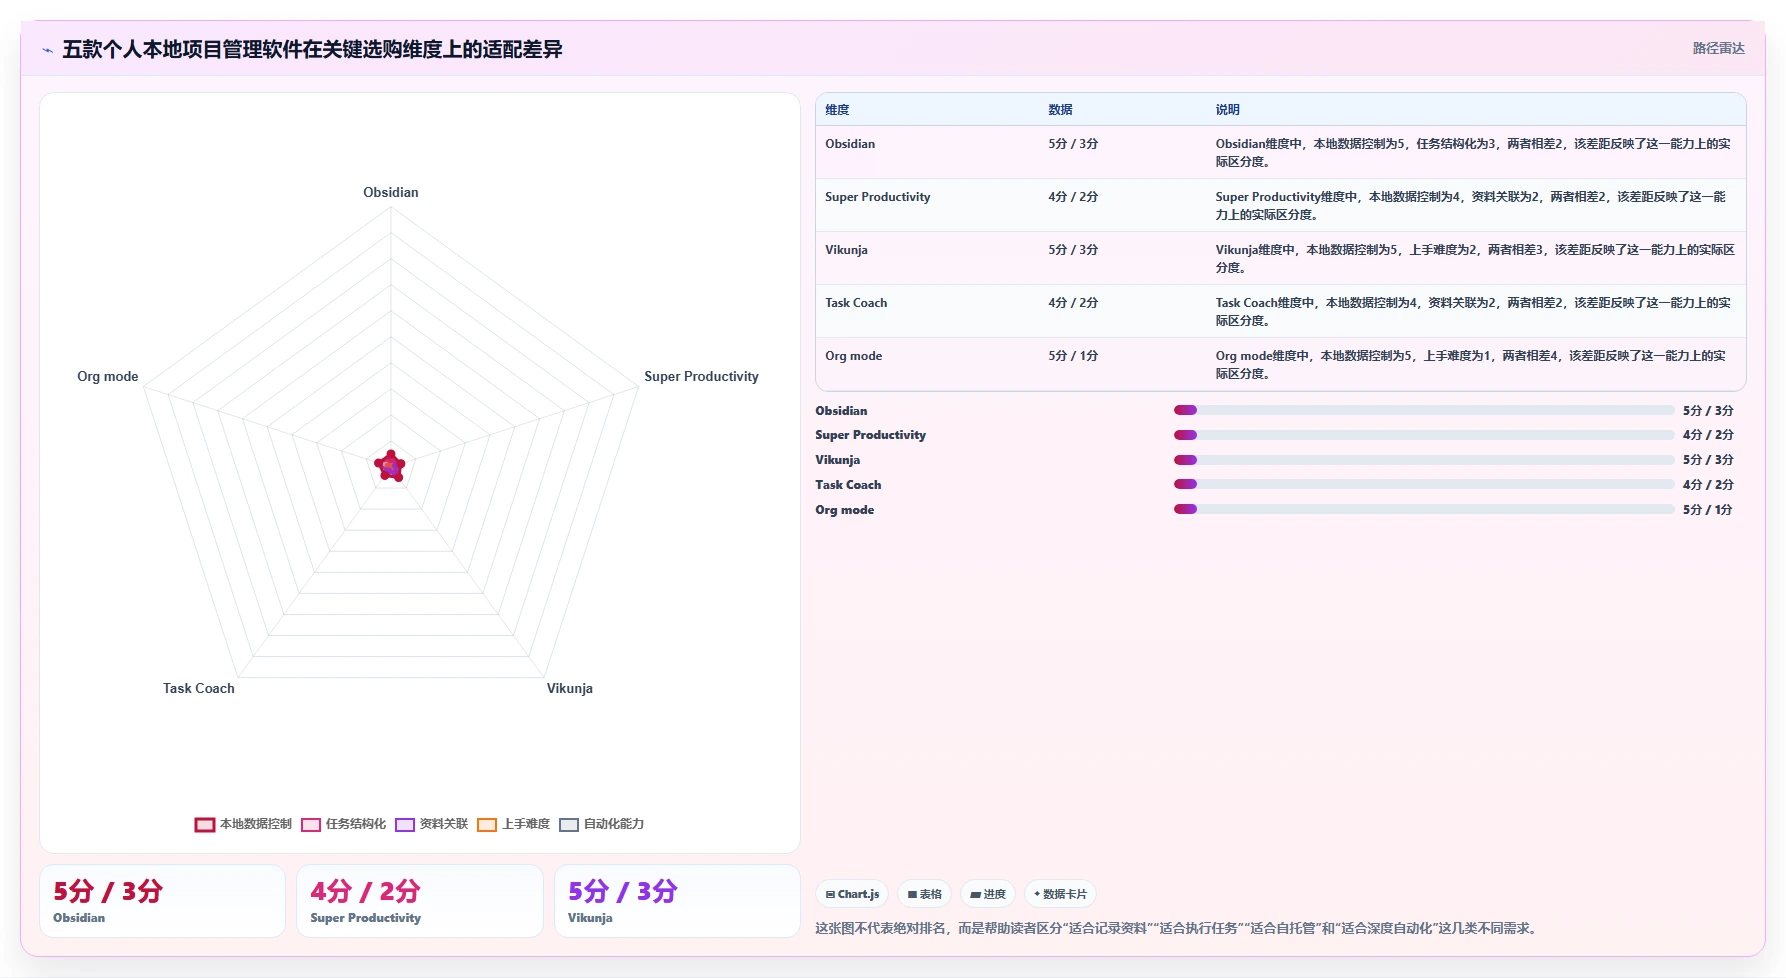The width and height of the screenshot is (1786, 978).
Task: Open the Obsidian 5分 / 3分 stat card
Action: pyautogui.click(x=162, y=901)
